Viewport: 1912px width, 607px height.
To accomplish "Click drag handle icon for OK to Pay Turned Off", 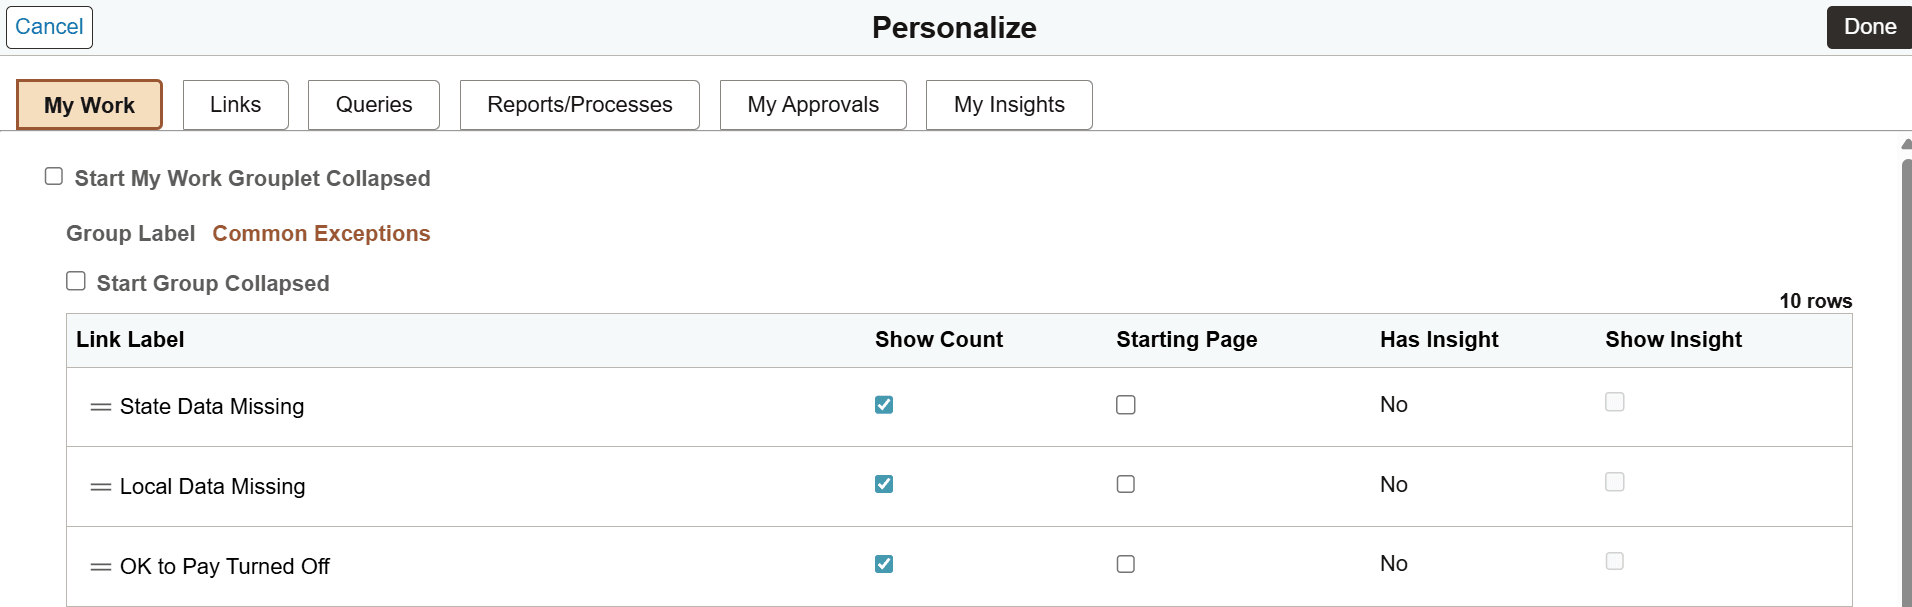I will (100, 567).
